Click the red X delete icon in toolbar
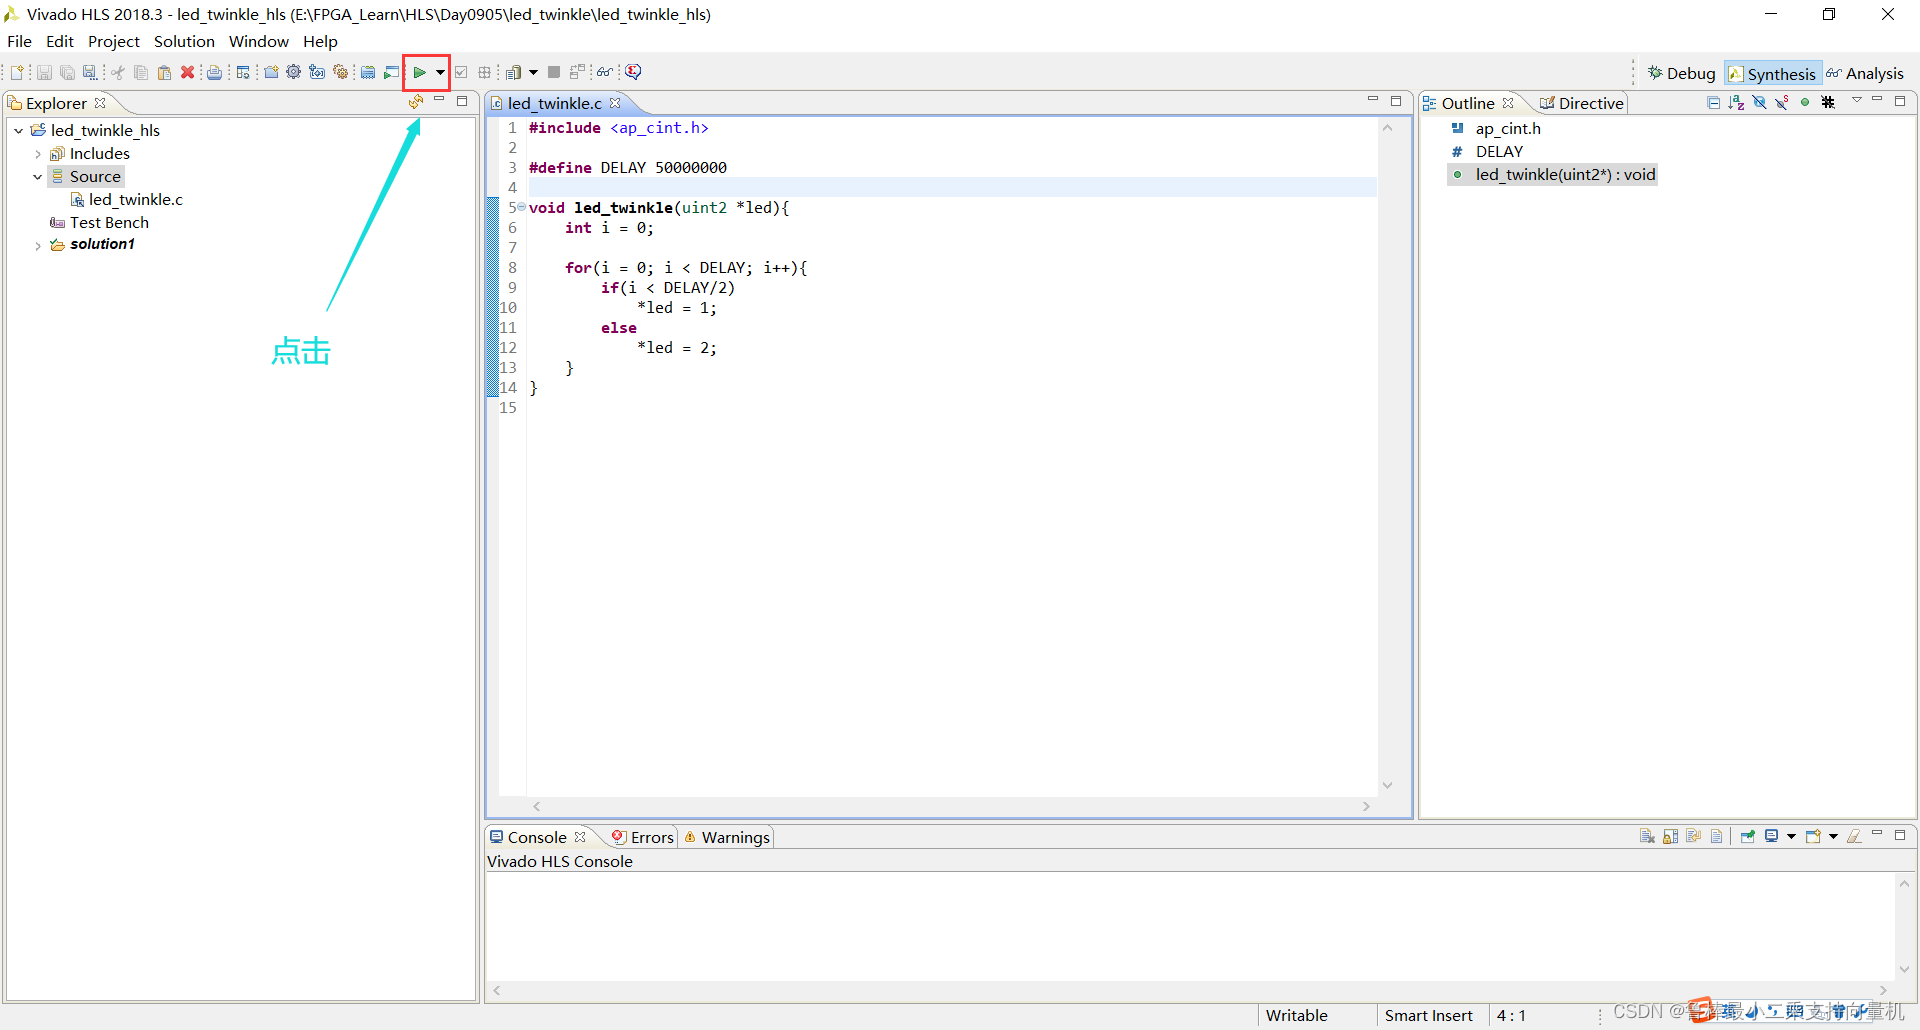The height and width of the screenshot is (1030, 1920). [187, 72]
